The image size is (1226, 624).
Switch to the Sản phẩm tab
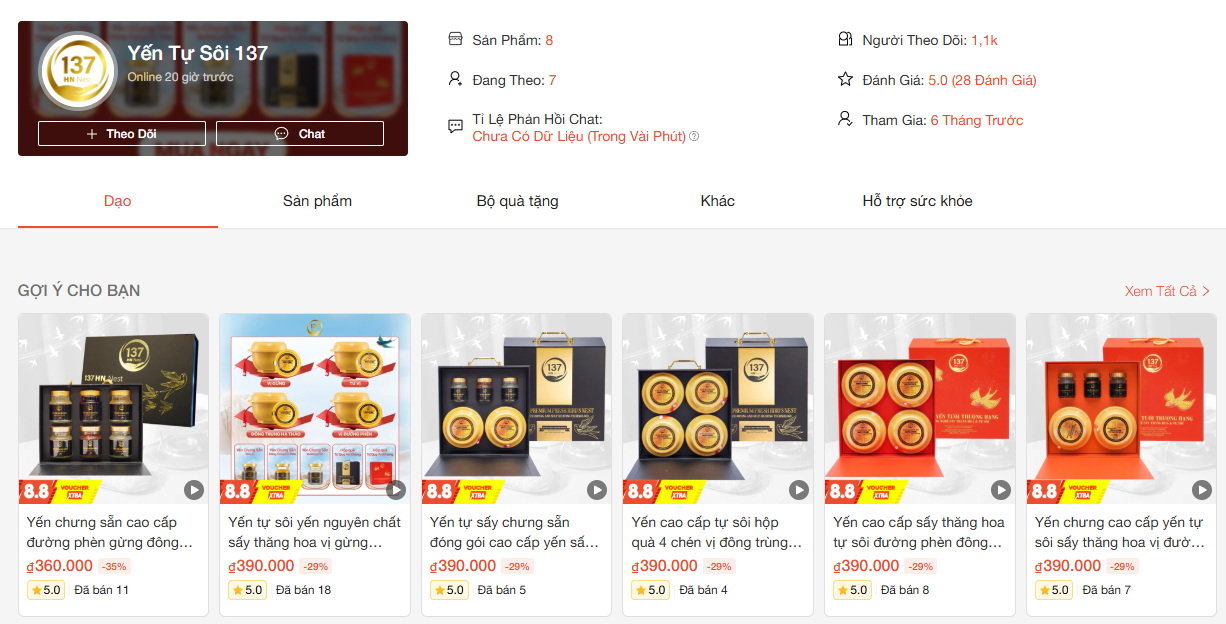(x=317, y=201)
